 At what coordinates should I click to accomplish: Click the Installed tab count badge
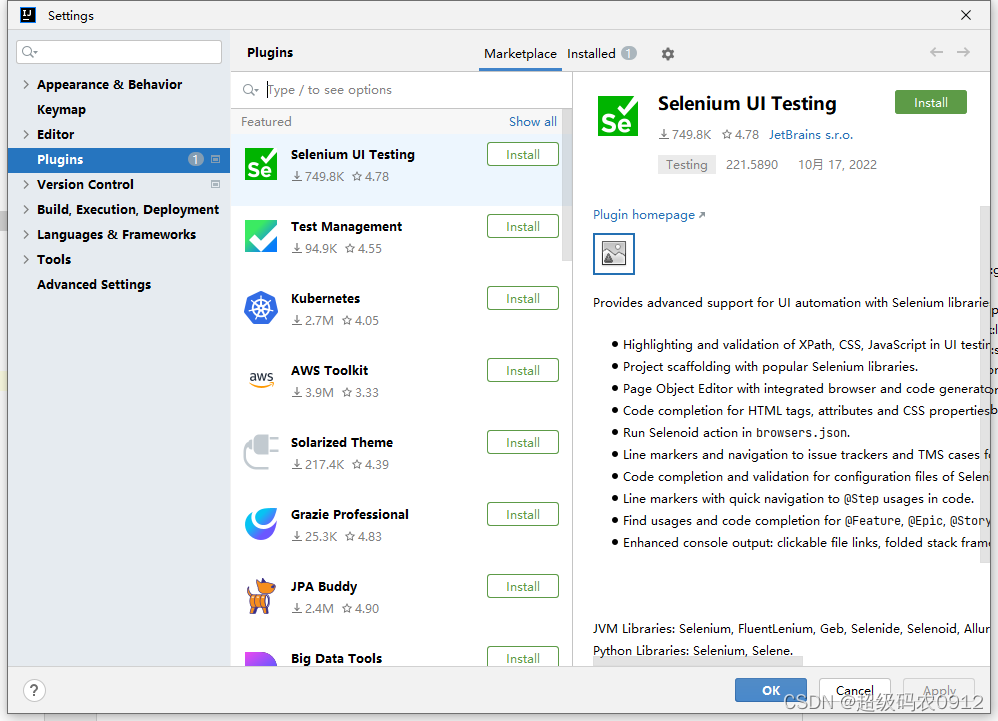tap(629, 53)
